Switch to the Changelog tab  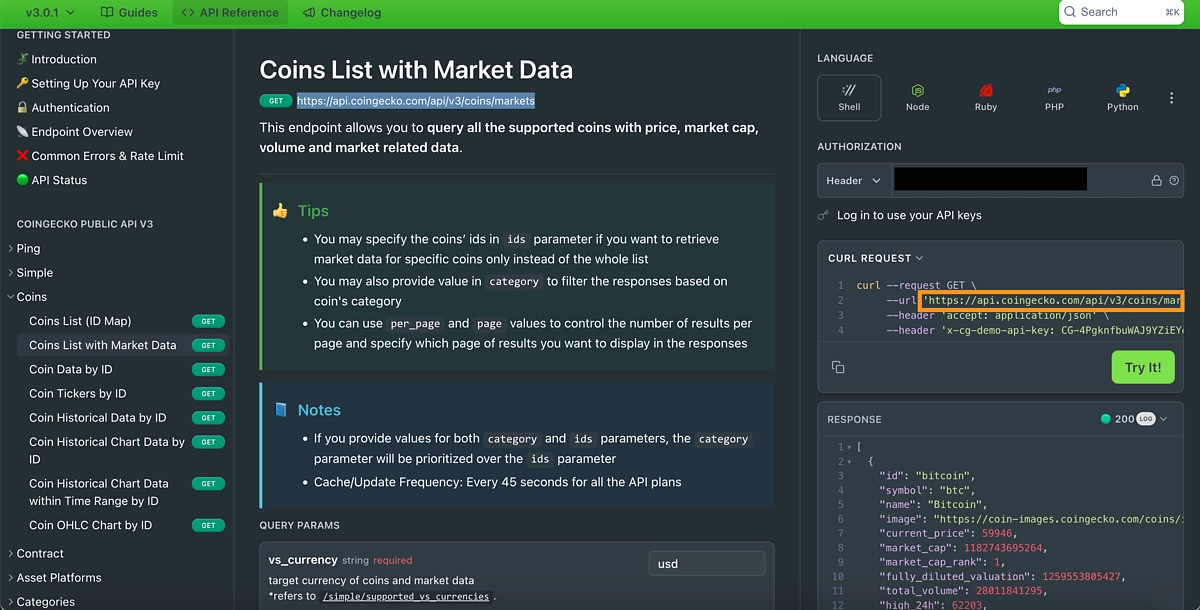coord(341,13)
